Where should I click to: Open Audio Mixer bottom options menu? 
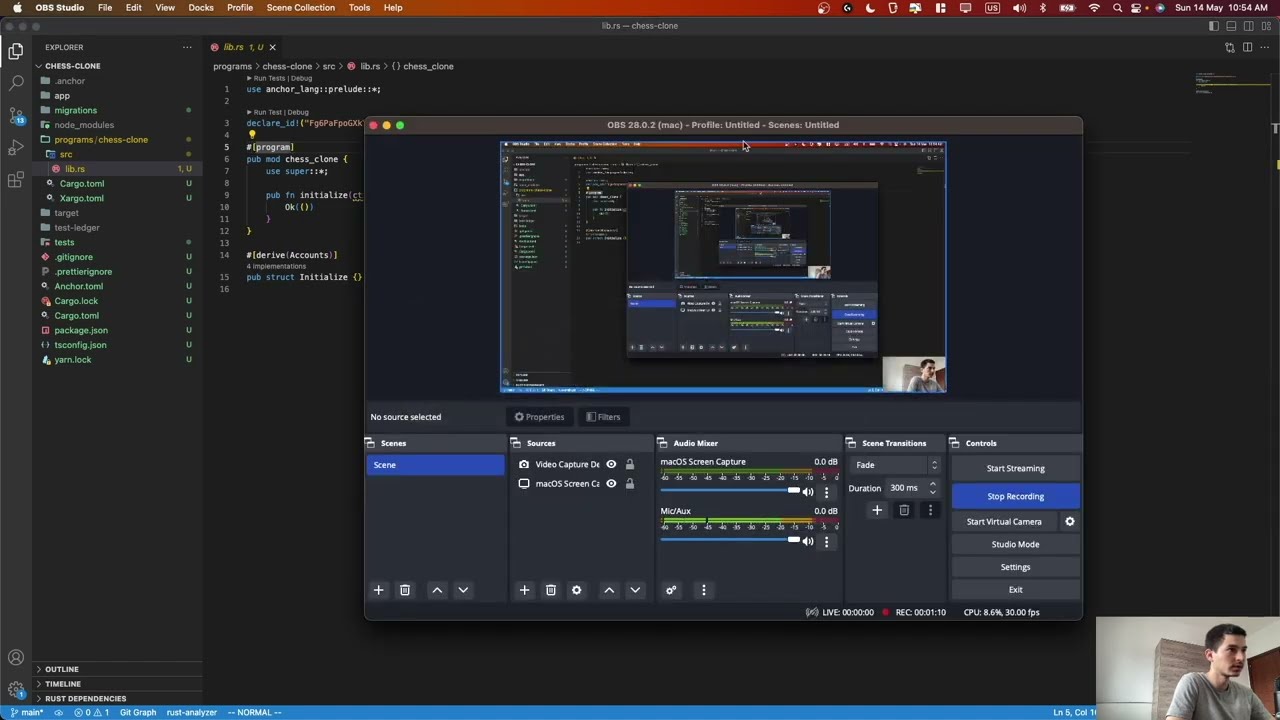[x=703, y=590]
